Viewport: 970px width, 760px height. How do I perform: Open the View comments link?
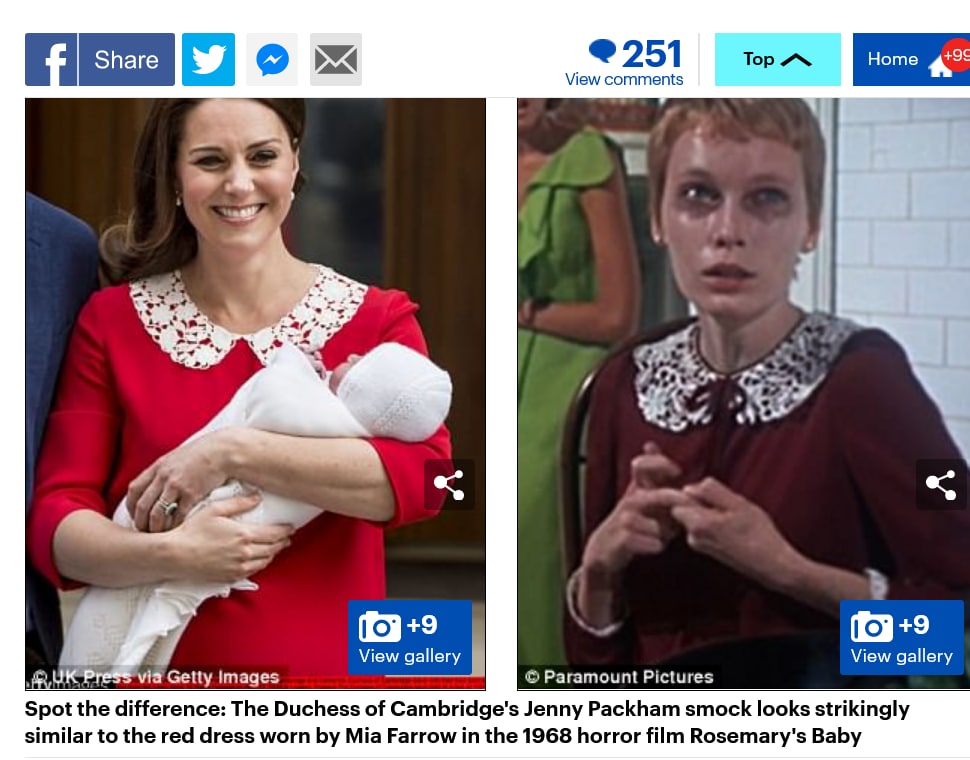point(624,79)
